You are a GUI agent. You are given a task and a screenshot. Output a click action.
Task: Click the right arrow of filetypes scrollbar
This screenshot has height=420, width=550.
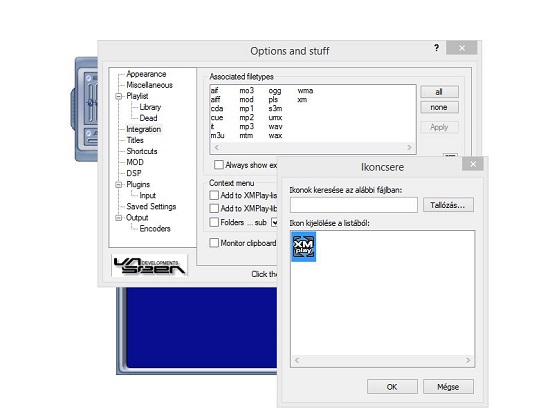pyautogui.click(x=409, y=147)
